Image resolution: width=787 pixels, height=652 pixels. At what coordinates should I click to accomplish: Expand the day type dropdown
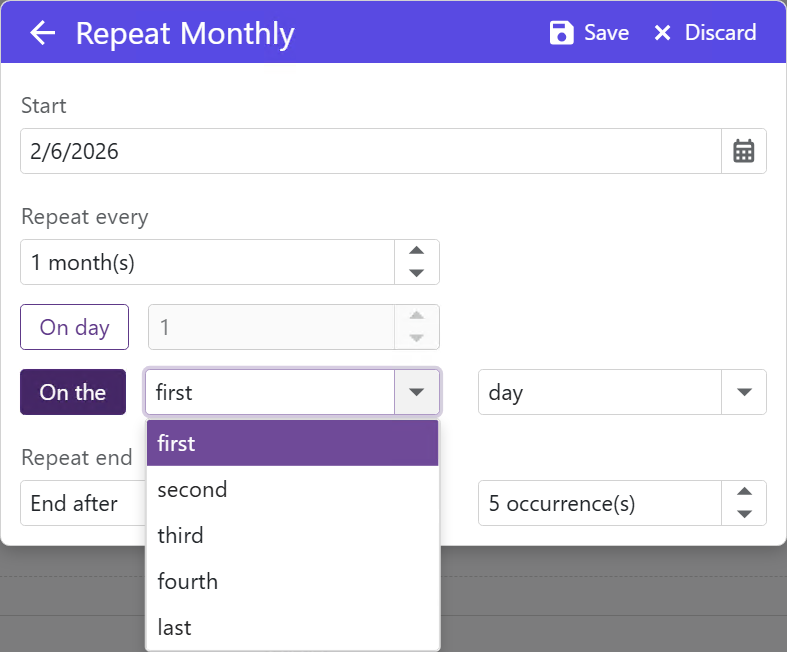tap(744, 392)
